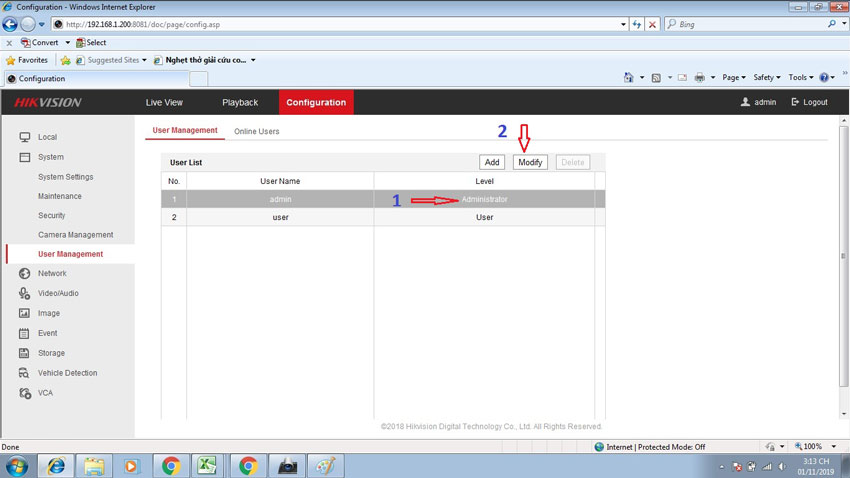Viewport: 850px width, 478px height.
Task: Go to the Live View tab
Action: 164,102
